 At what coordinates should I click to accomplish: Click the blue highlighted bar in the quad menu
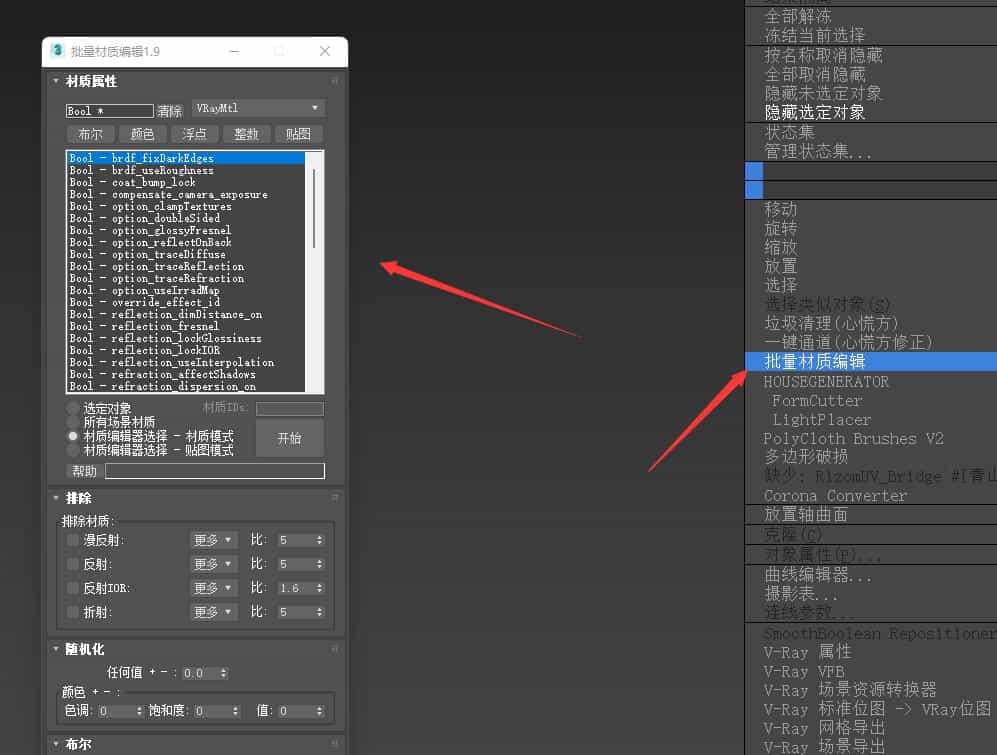[x=754, y=171]
